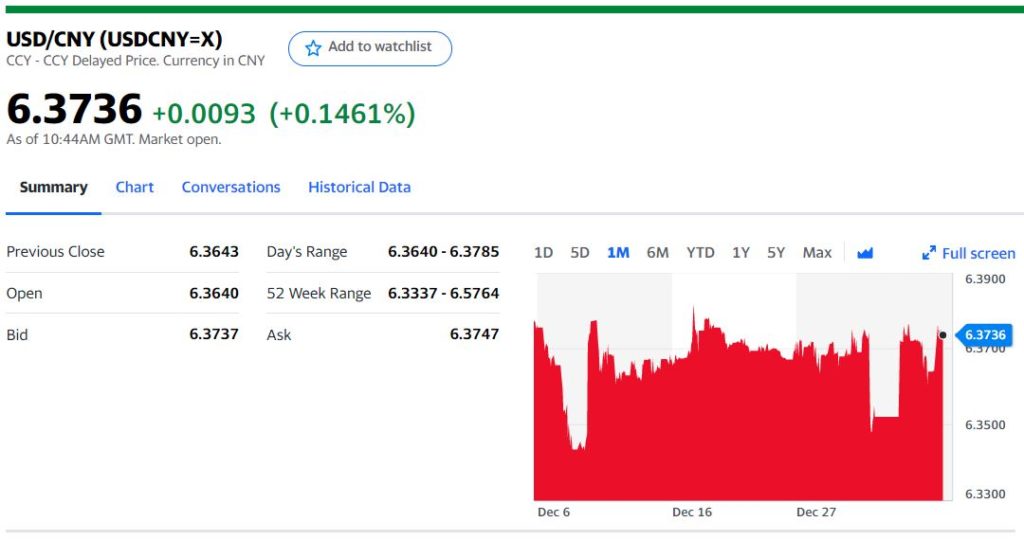Click the red price chart area

(740, 430)
